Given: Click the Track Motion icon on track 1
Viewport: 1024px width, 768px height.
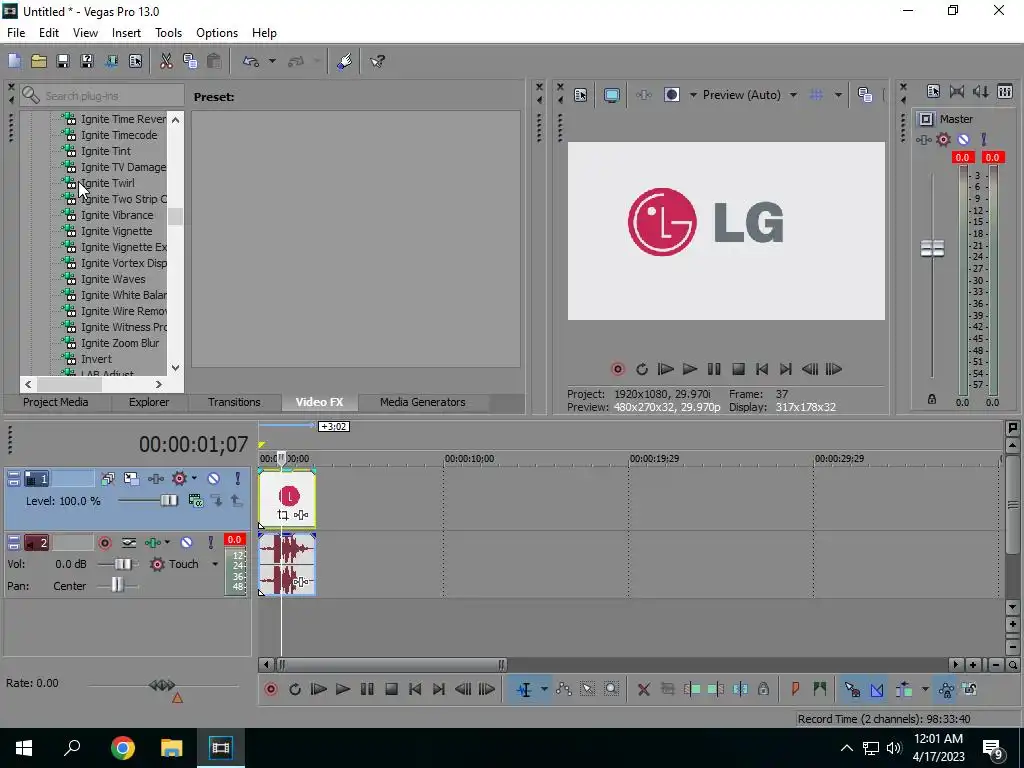Looking at the screenshot, I should [x=131, y=479].
